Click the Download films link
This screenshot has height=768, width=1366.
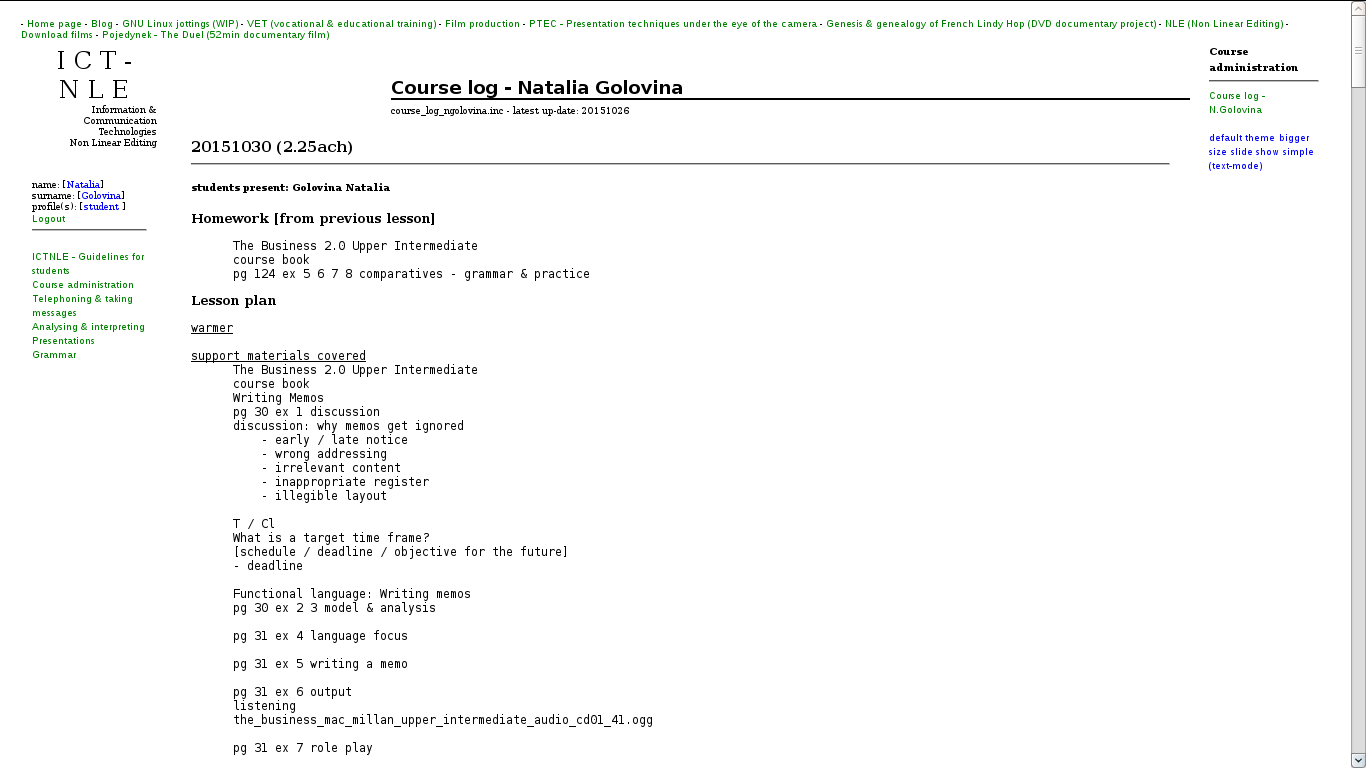57,35
